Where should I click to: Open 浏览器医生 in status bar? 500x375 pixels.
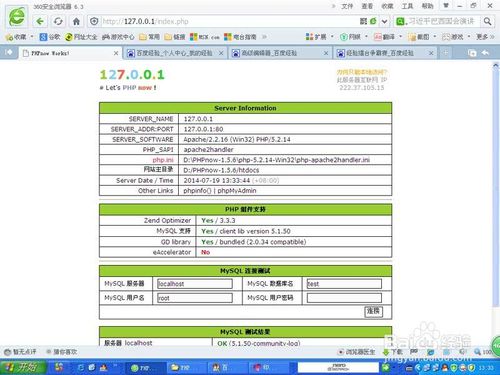[x=356, y=352]
